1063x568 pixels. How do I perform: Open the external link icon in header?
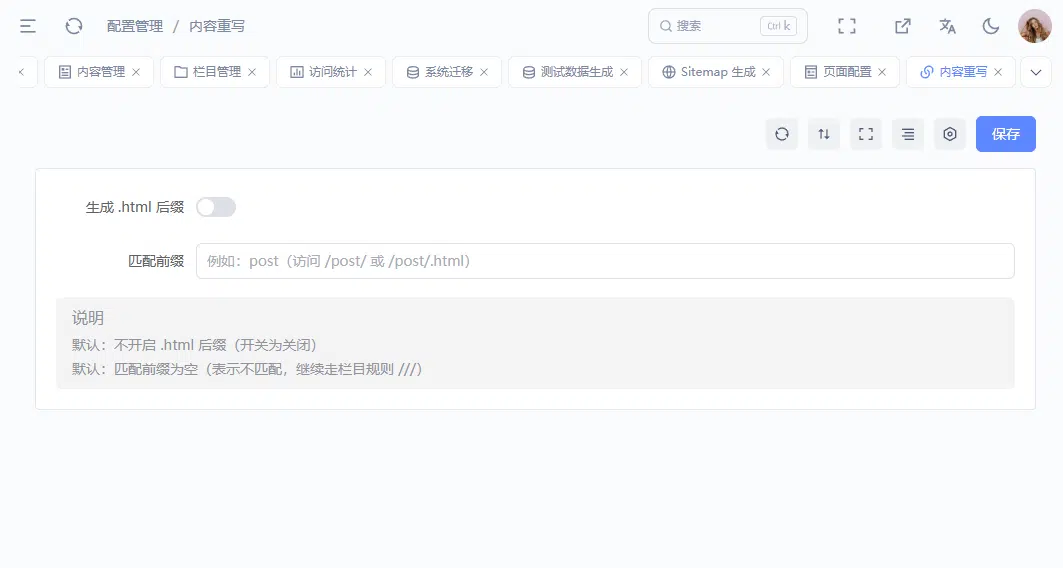point(902,26)
